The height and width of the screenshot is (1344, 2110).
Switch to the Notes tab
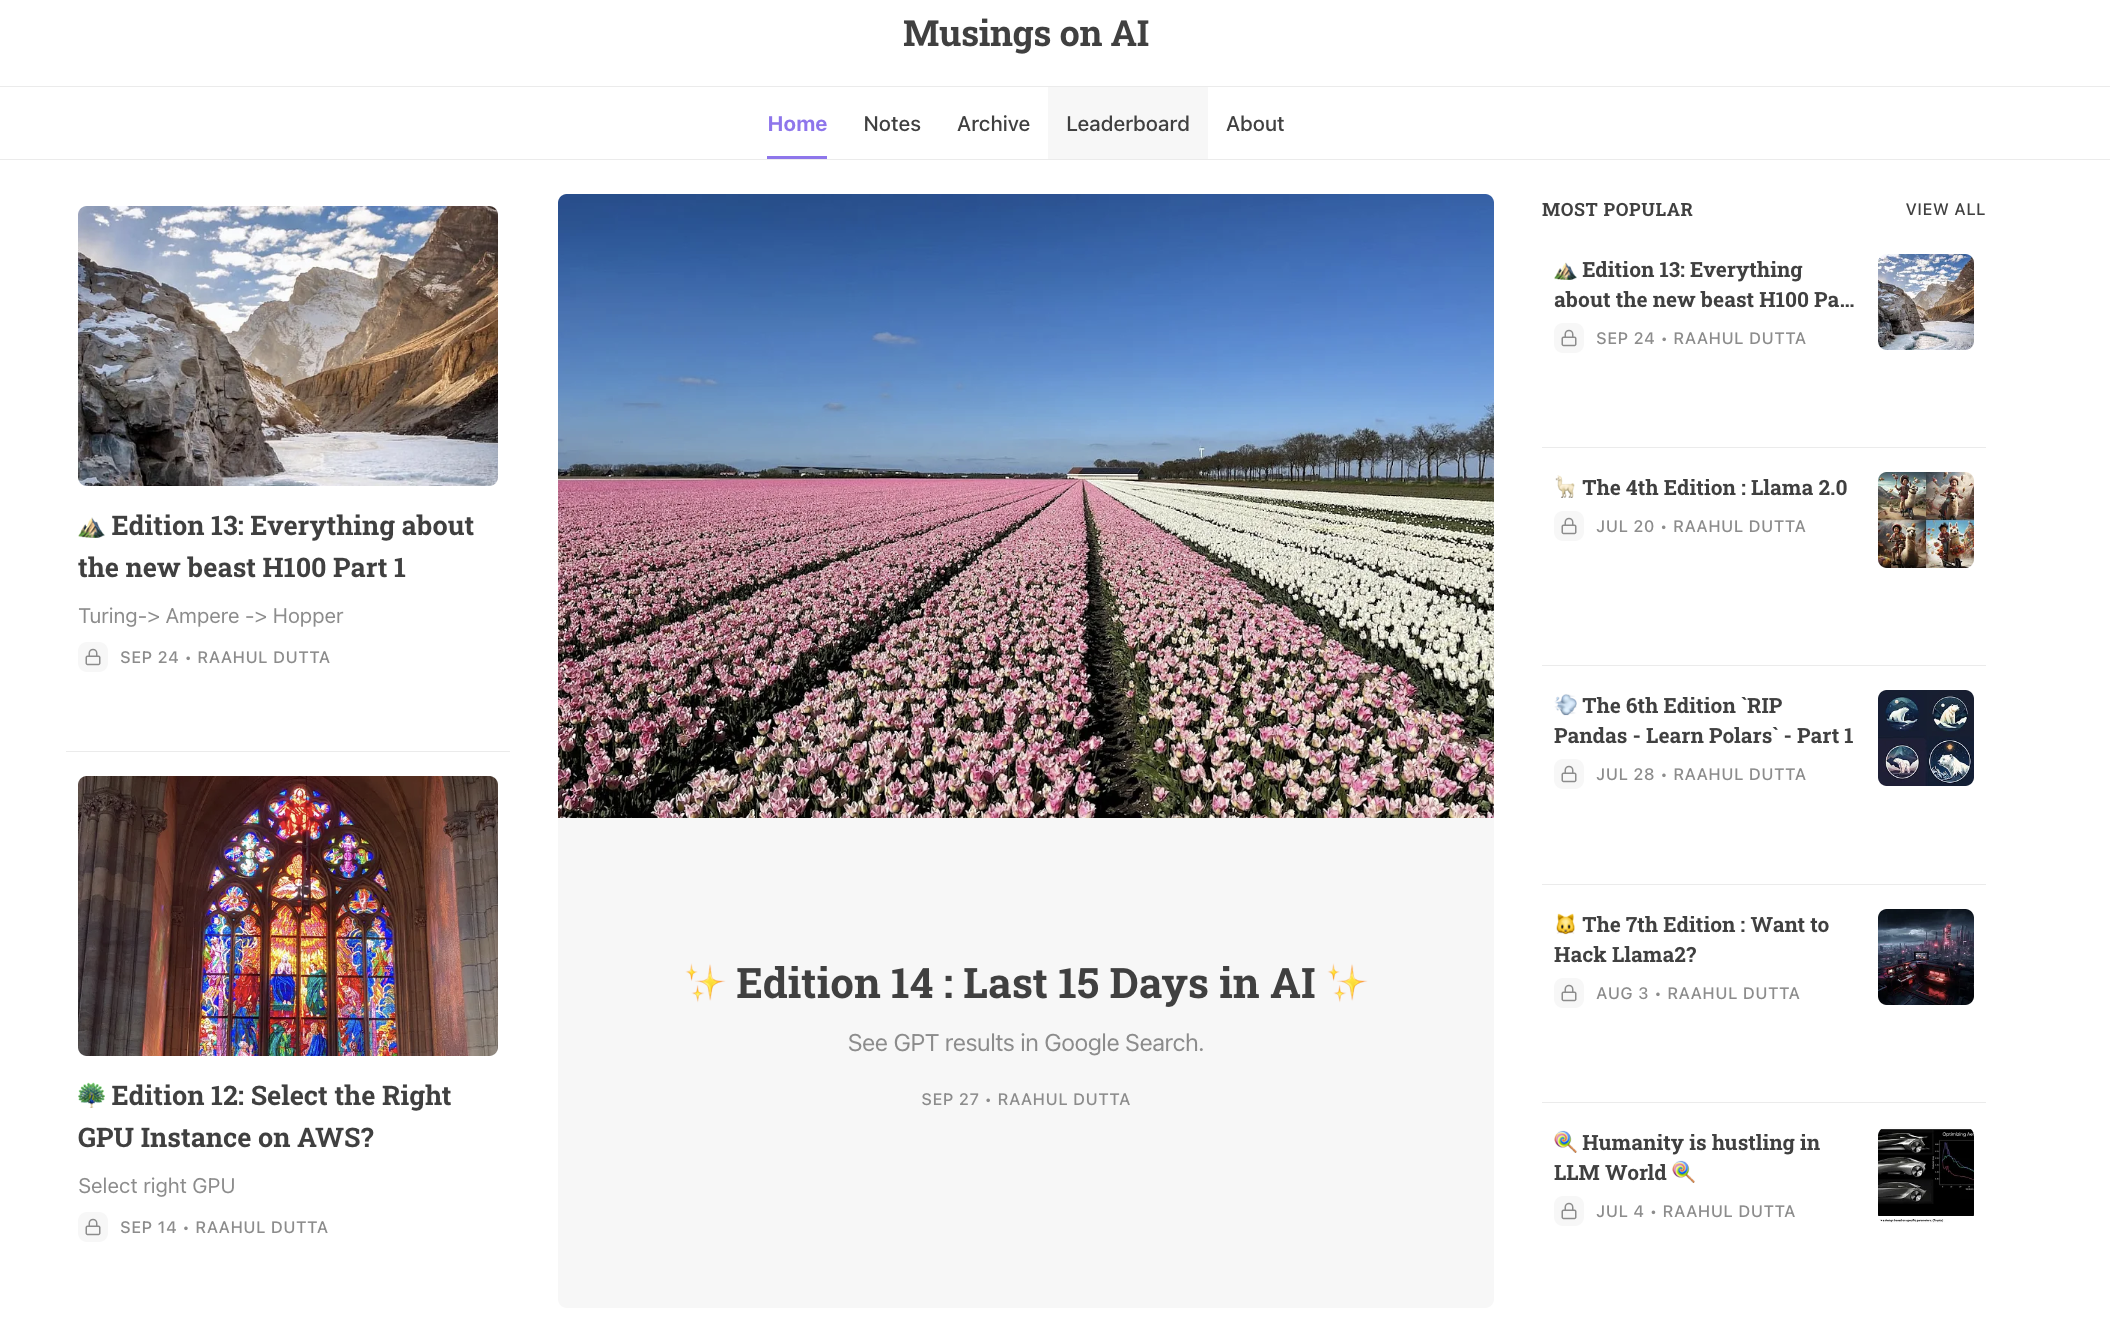[891, 123]
